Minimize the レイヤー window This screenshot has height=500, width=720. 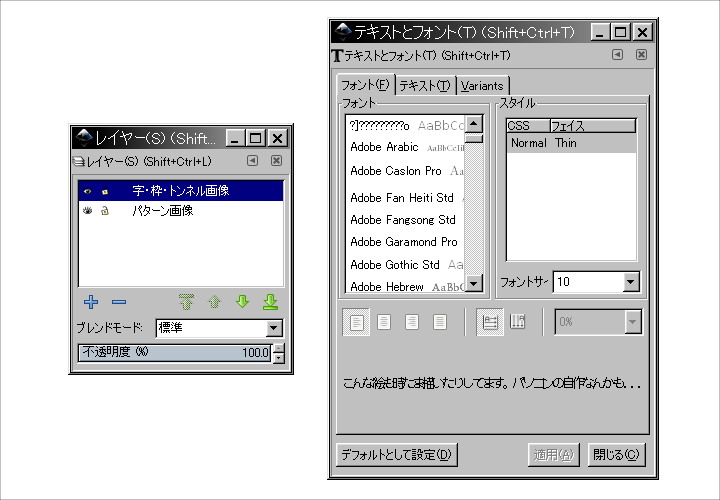click(235, 138)
